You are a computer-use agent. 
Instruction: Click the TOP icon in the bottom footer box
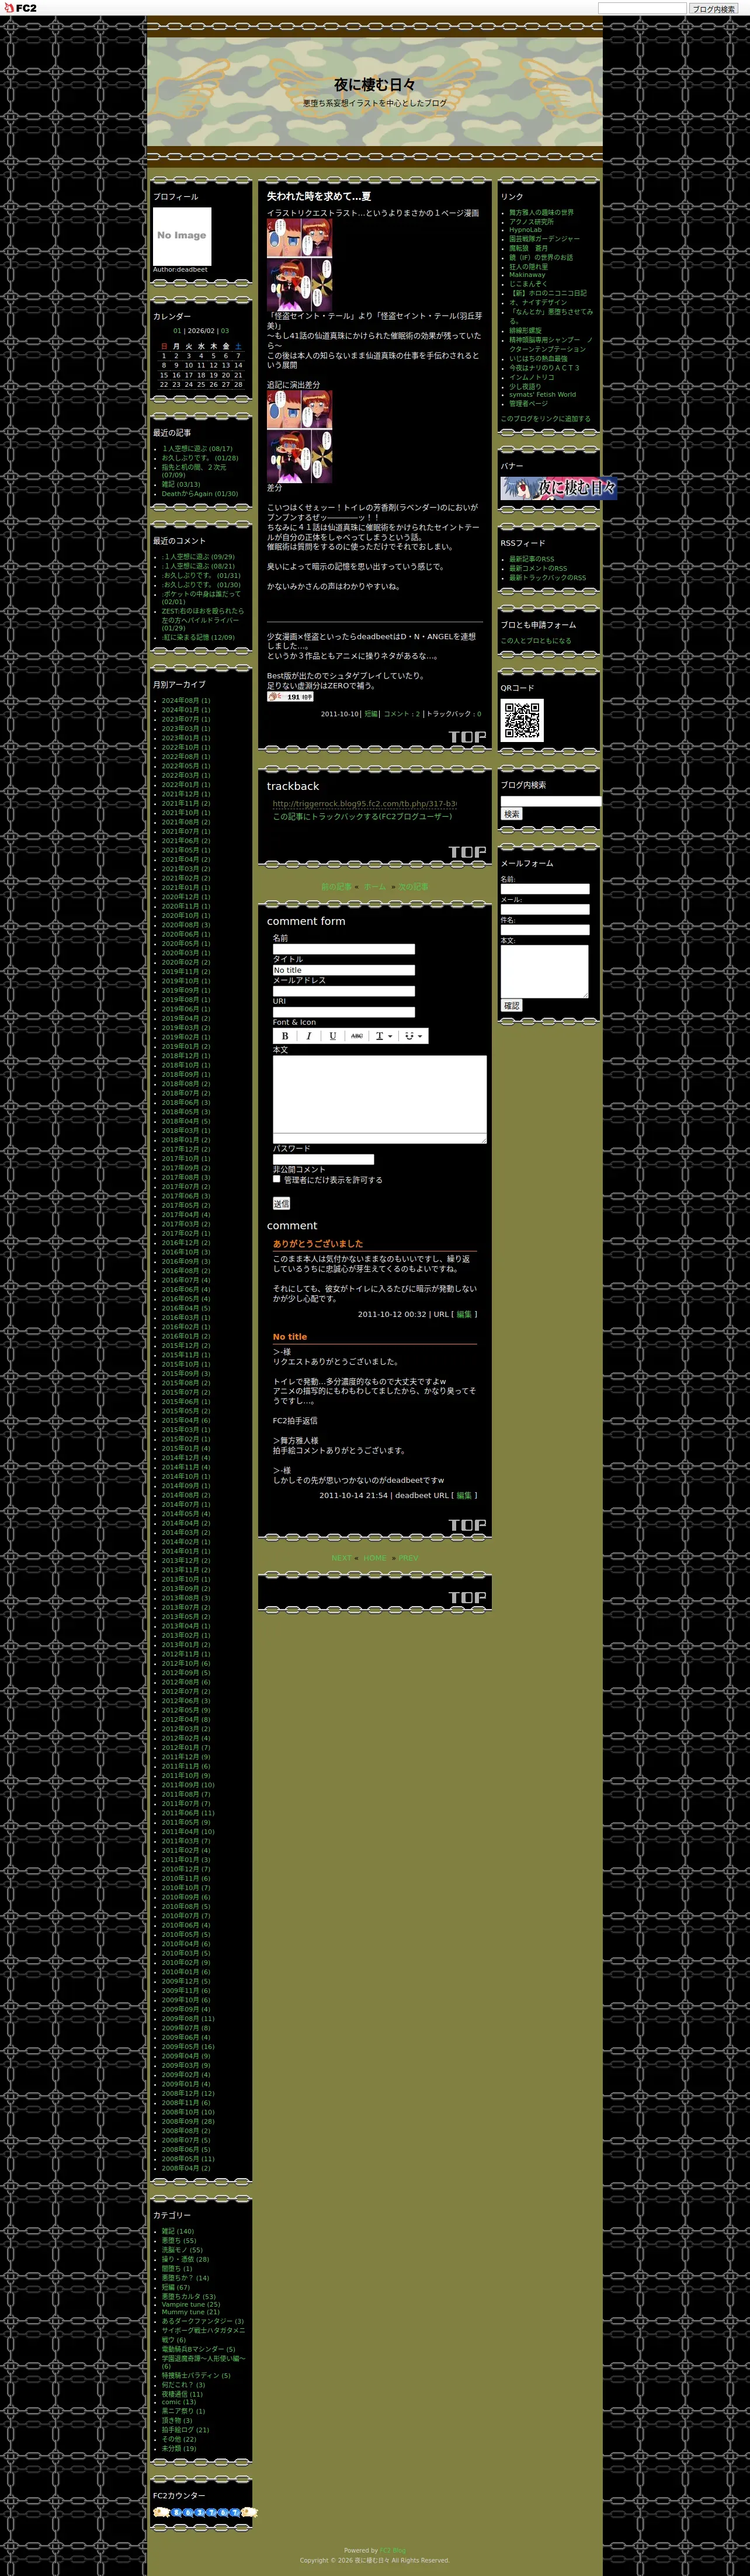[x=467, y=1598]
